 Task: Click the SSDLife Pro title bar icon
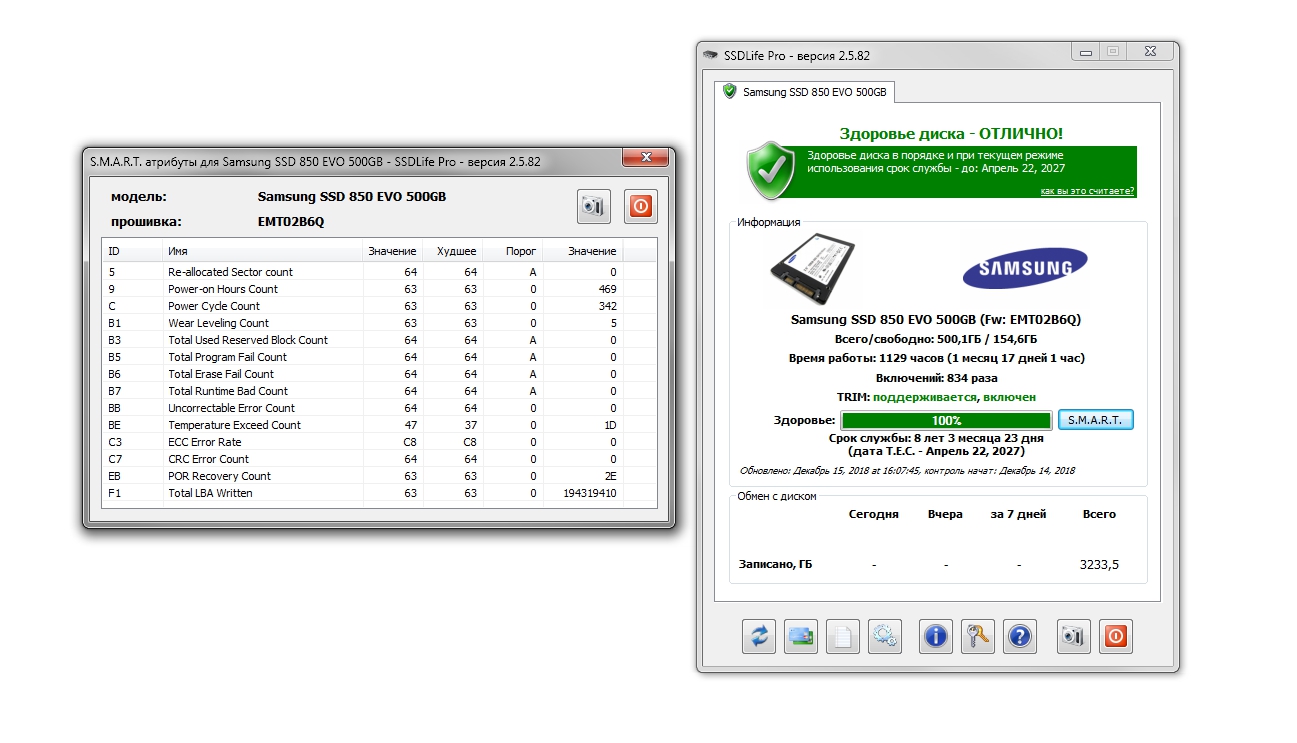(710, 56)
